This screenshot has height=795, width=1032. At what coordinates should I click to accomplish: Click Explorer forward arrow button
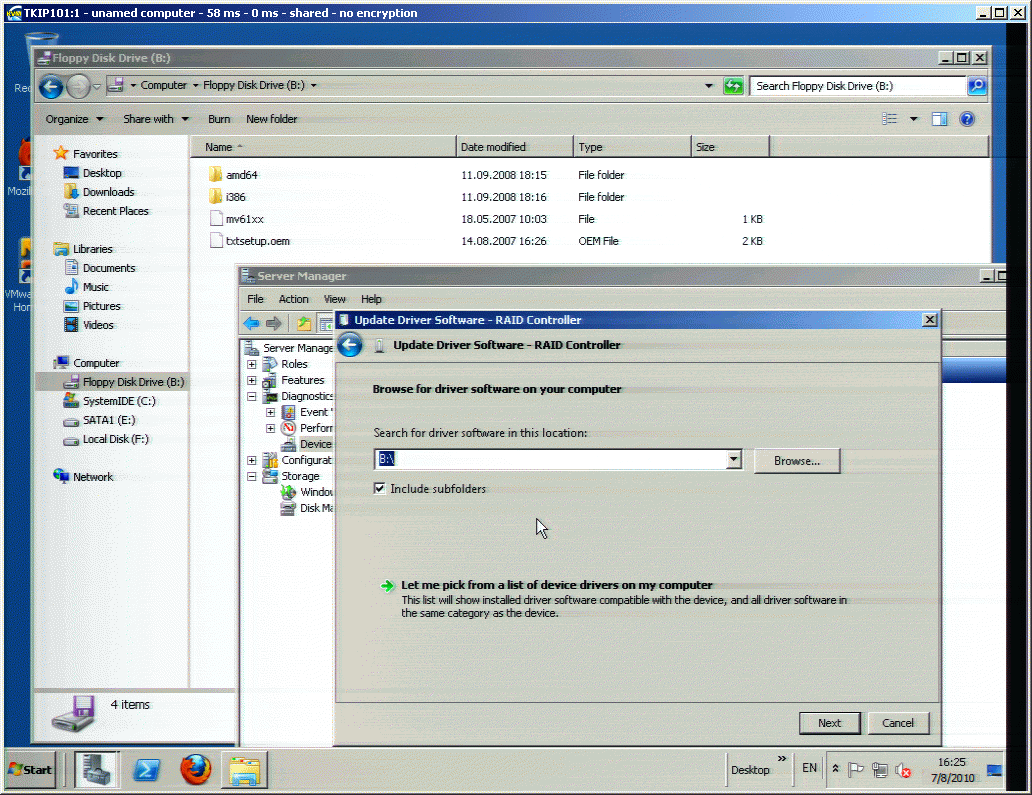(x=78, y=86)
